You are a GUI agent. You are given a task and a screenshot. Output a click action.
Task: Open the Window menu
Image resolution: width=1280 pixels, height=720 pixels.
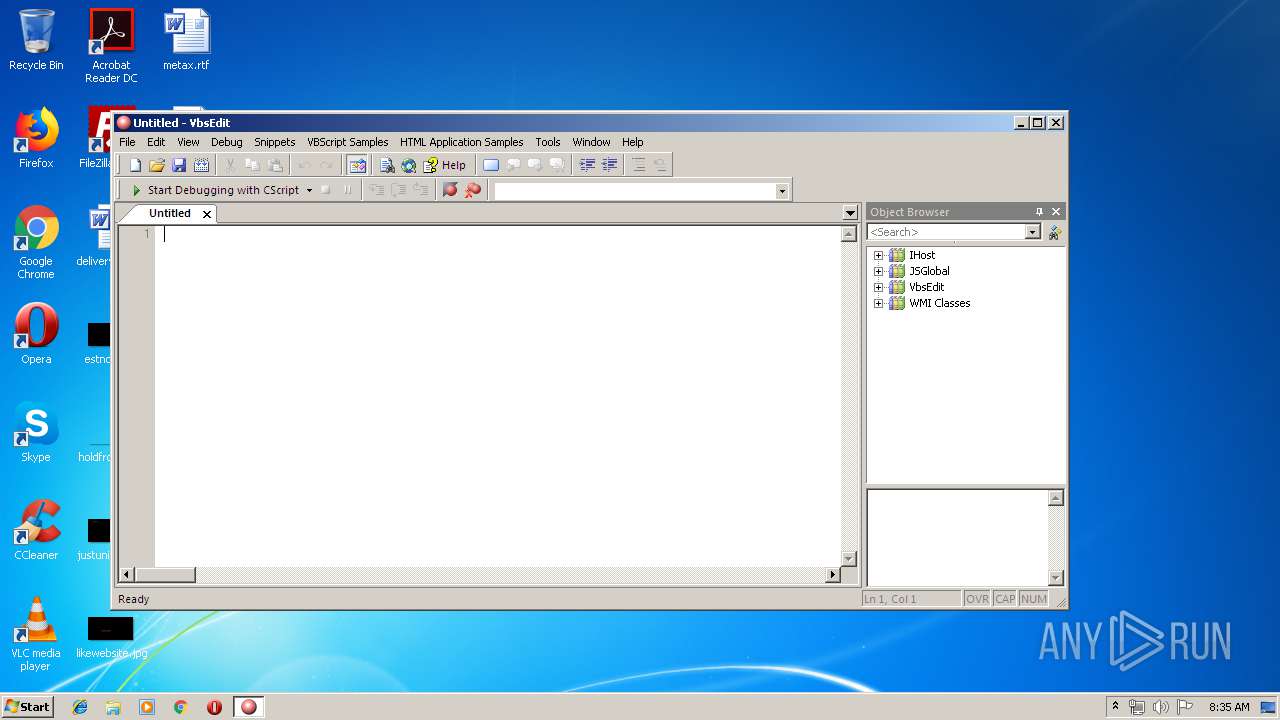tap(591, 142)
